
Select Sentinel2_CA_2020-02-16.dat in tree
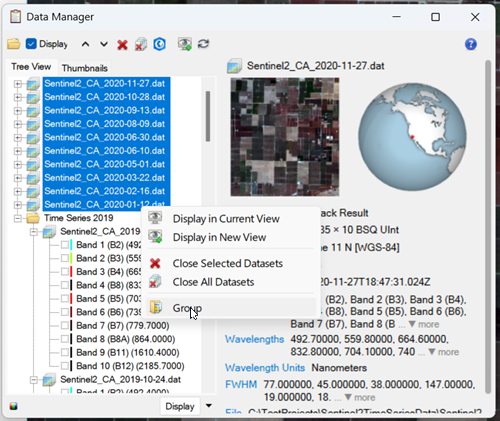pyautogui.click(x=105, y=191)
